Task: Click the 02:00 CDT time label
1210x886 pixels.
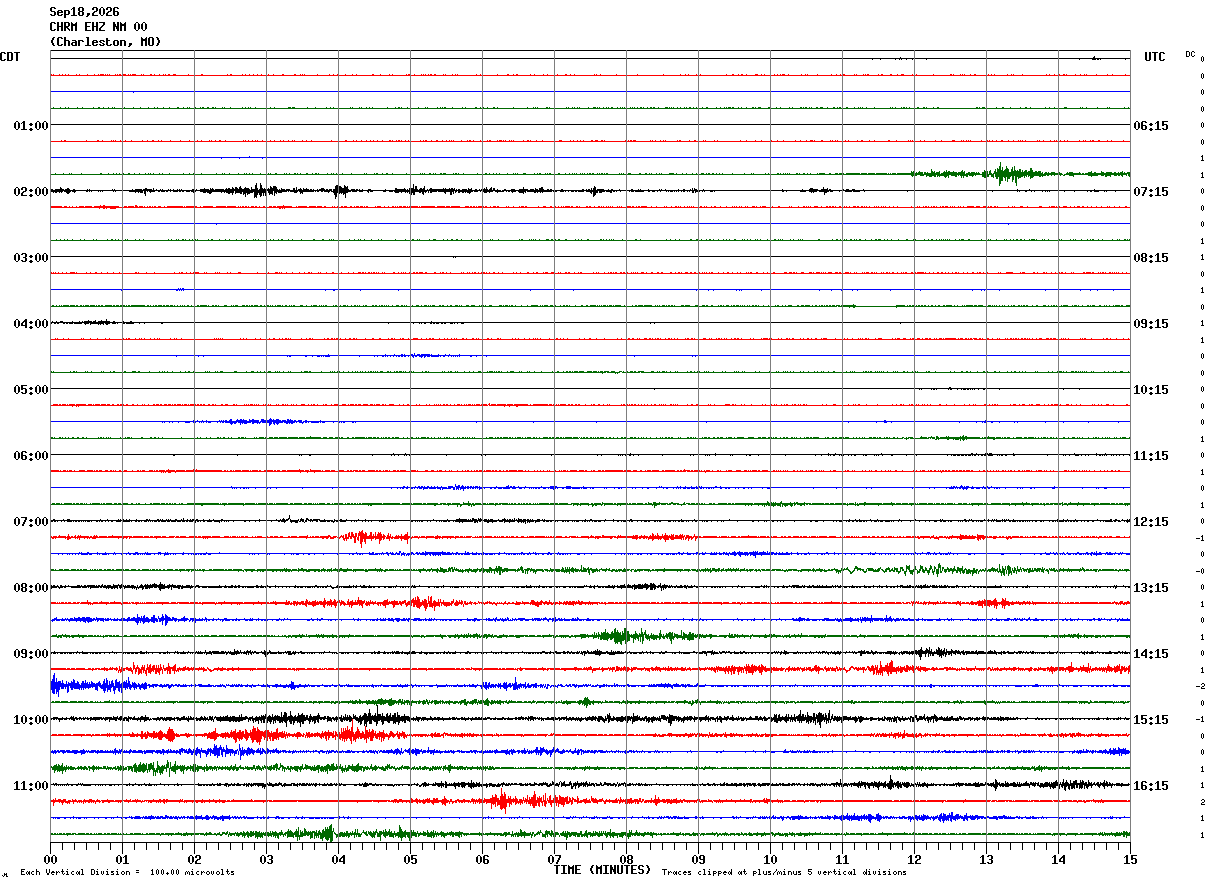Action: coord(31,191)
